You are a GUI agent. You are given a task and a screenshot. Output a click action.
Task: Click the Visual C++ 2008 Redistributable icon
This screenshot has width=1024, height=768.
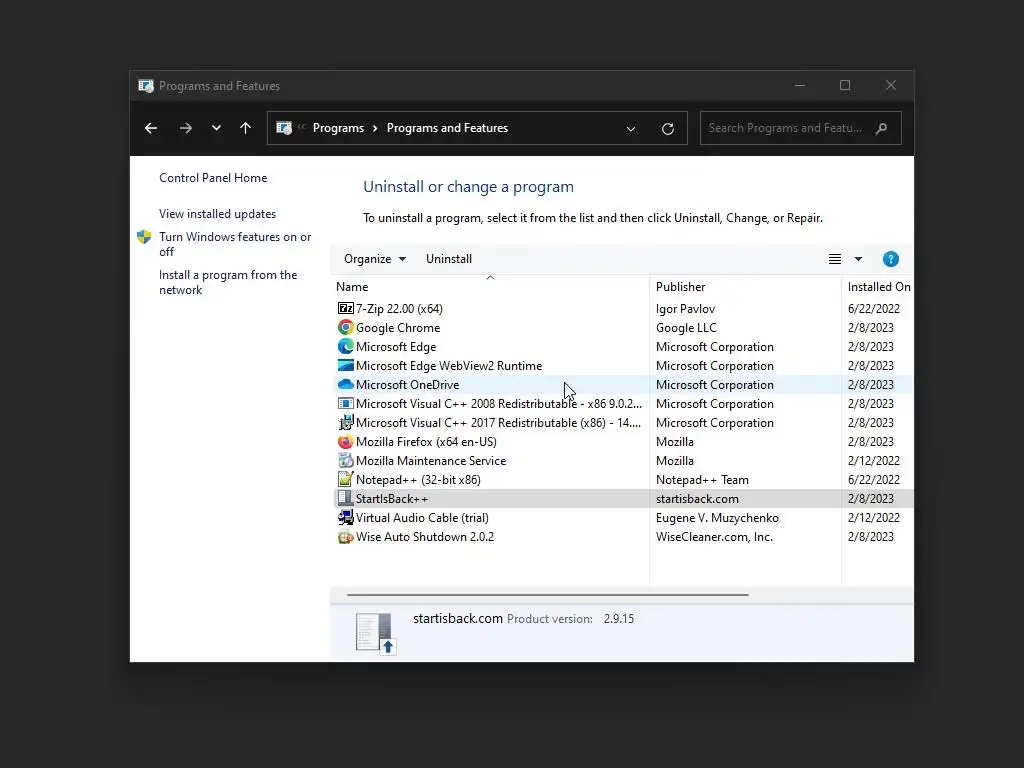point(345,404)
